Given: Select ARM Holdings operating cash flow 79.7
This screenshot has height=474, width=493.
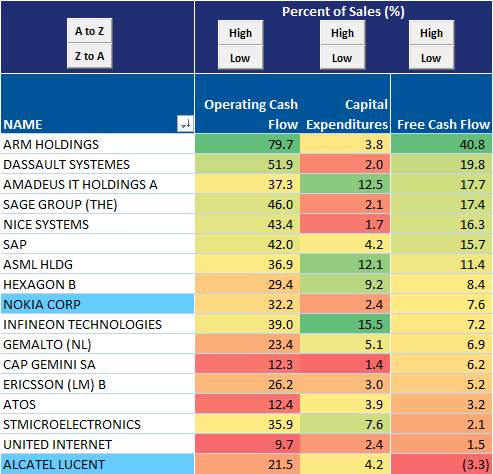Looking at the screenshot, I should [x=247, y=144].
